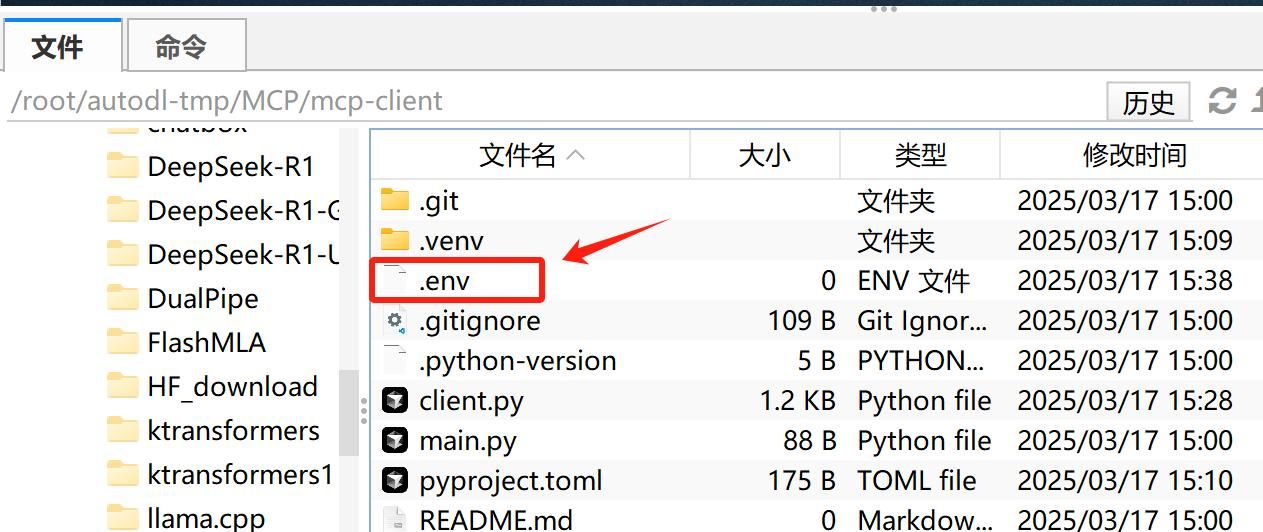
Task: Select the .git folder icon
Action: (395, 200)
